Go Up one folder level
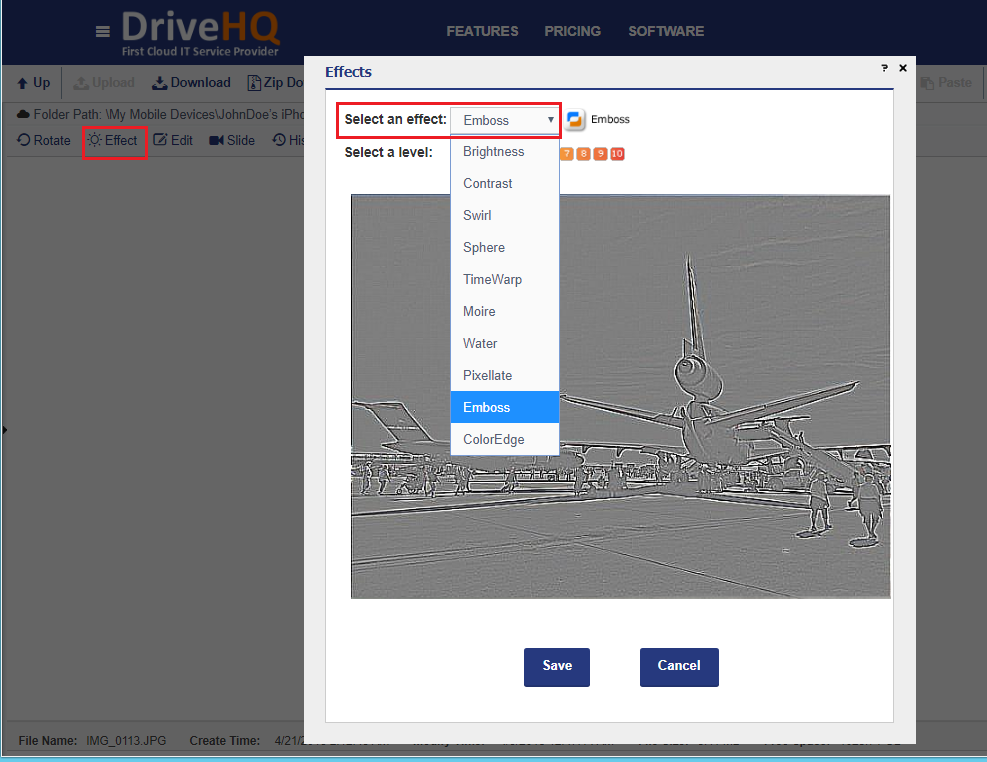Viewport: 987px width, 762px height. pos(33,83)
